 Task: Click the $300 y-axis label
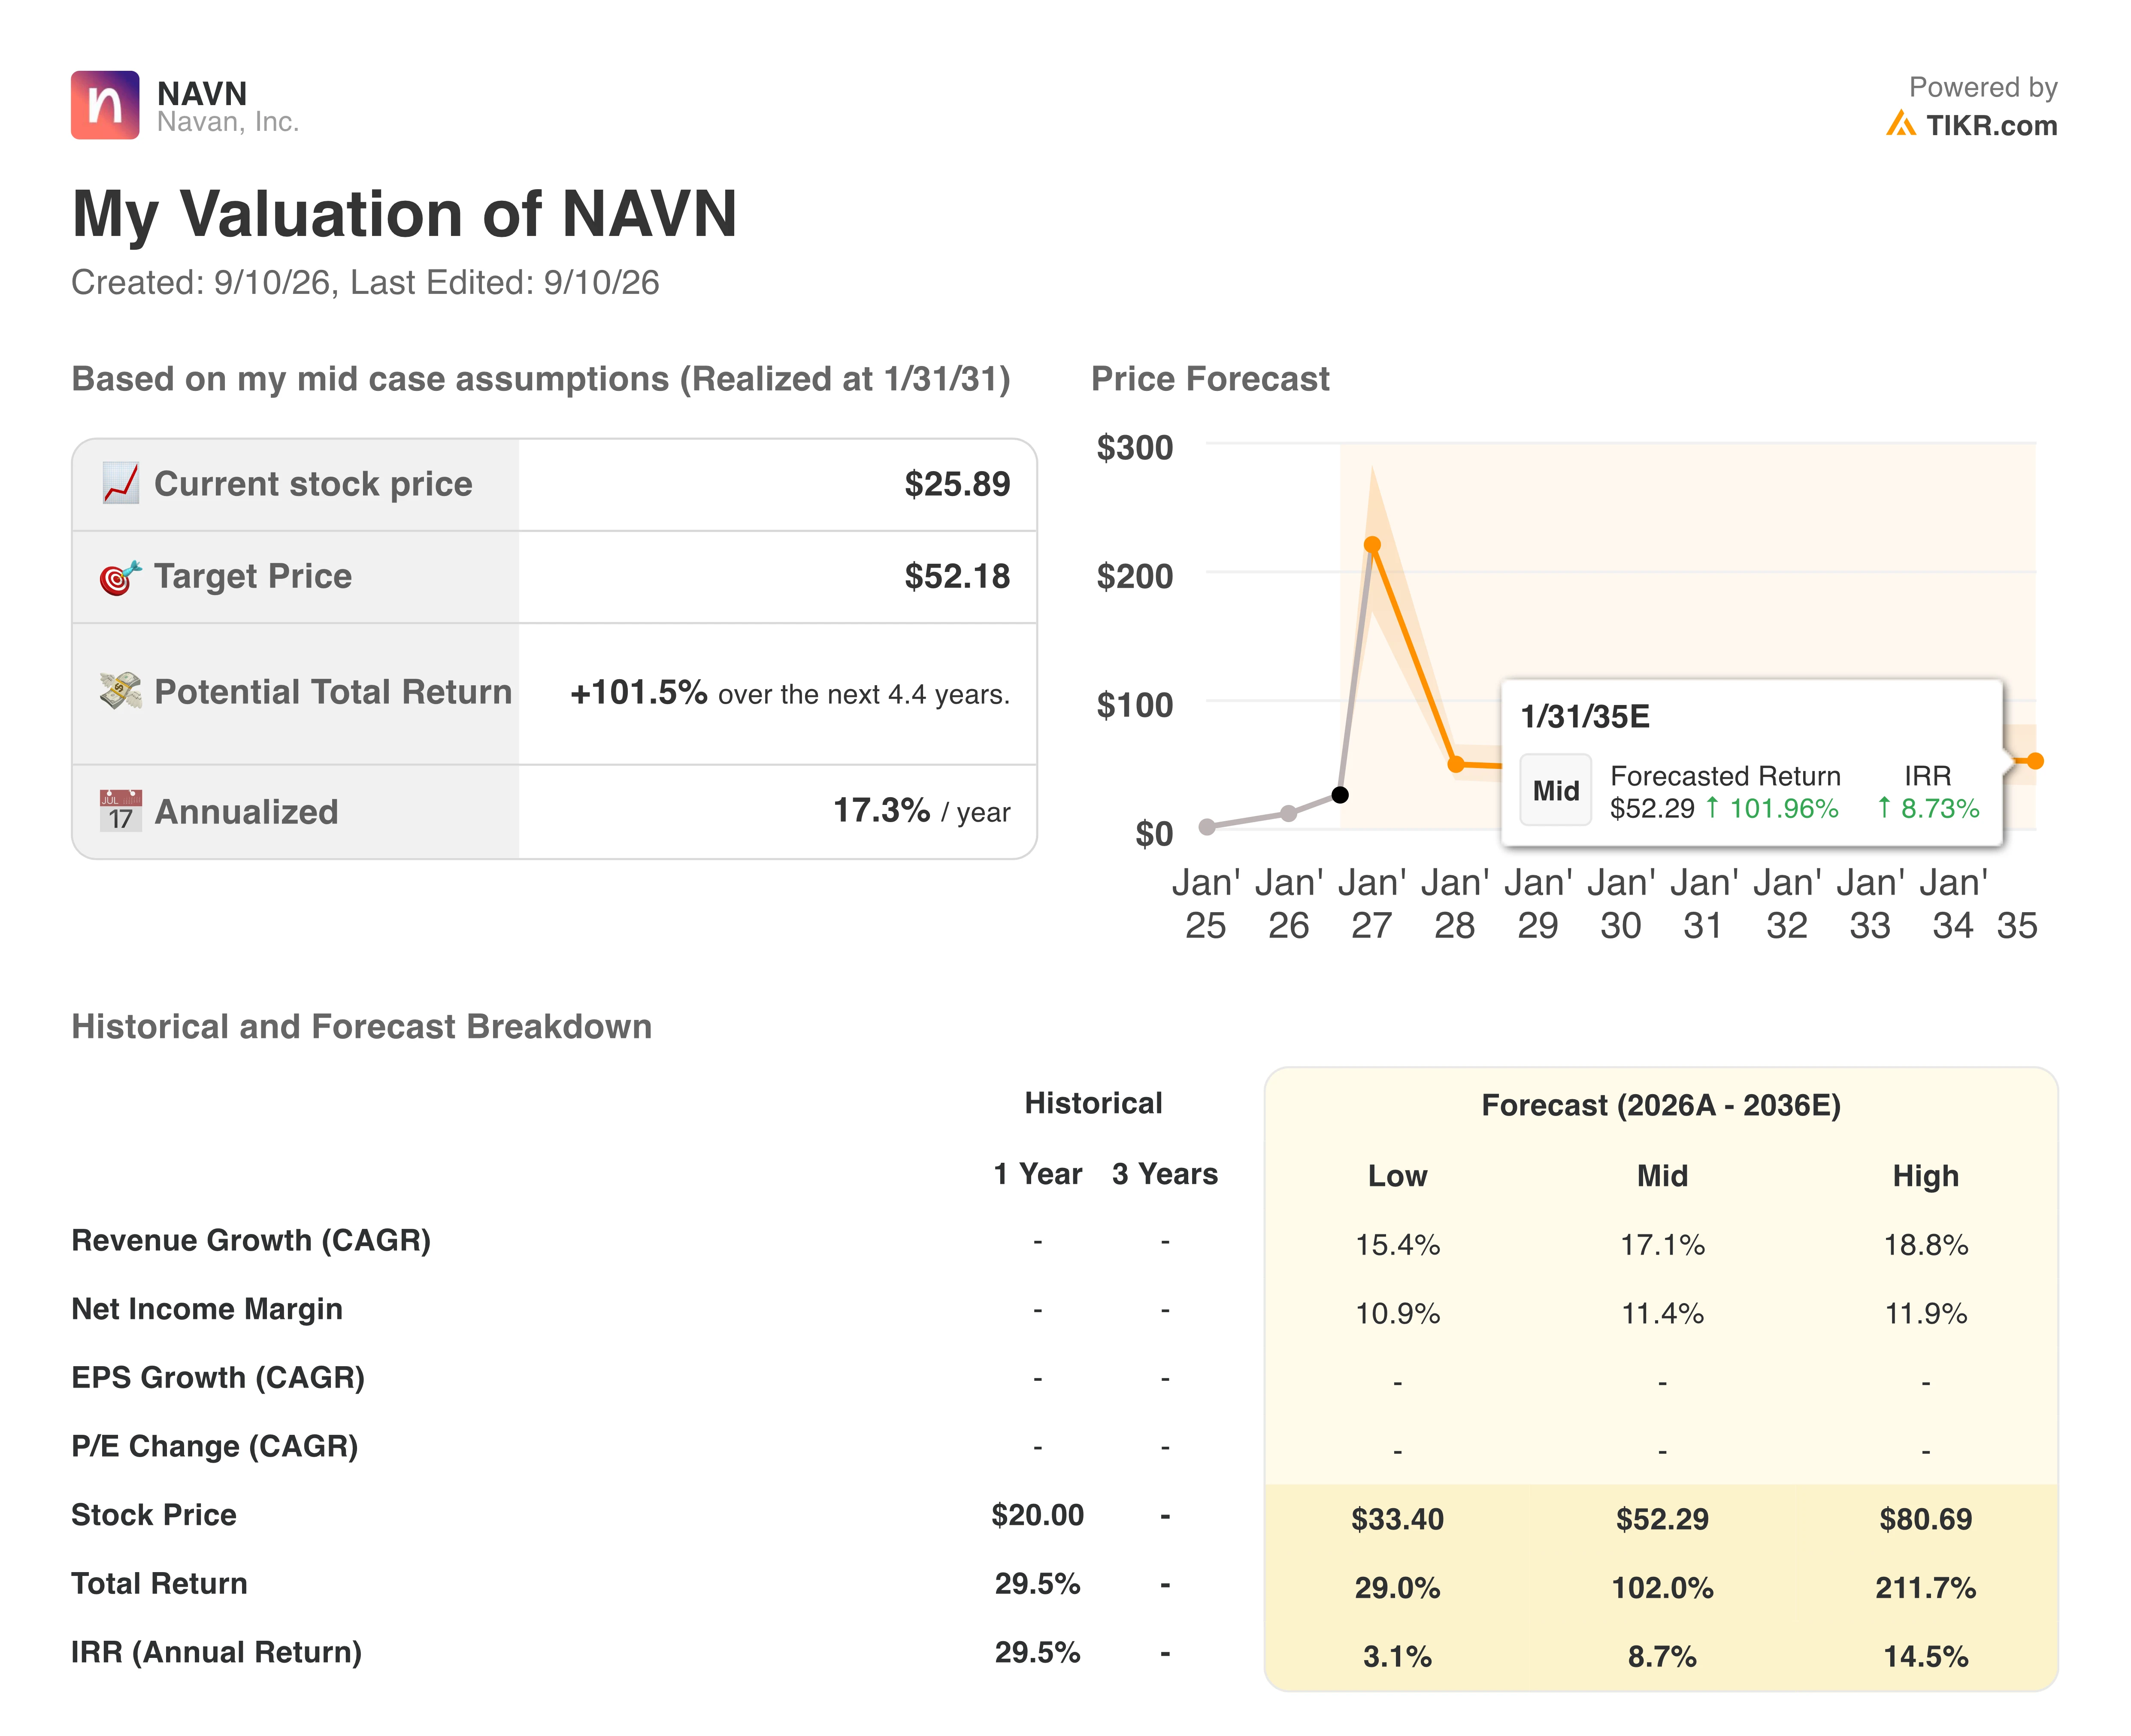(x=1135, y=447)
